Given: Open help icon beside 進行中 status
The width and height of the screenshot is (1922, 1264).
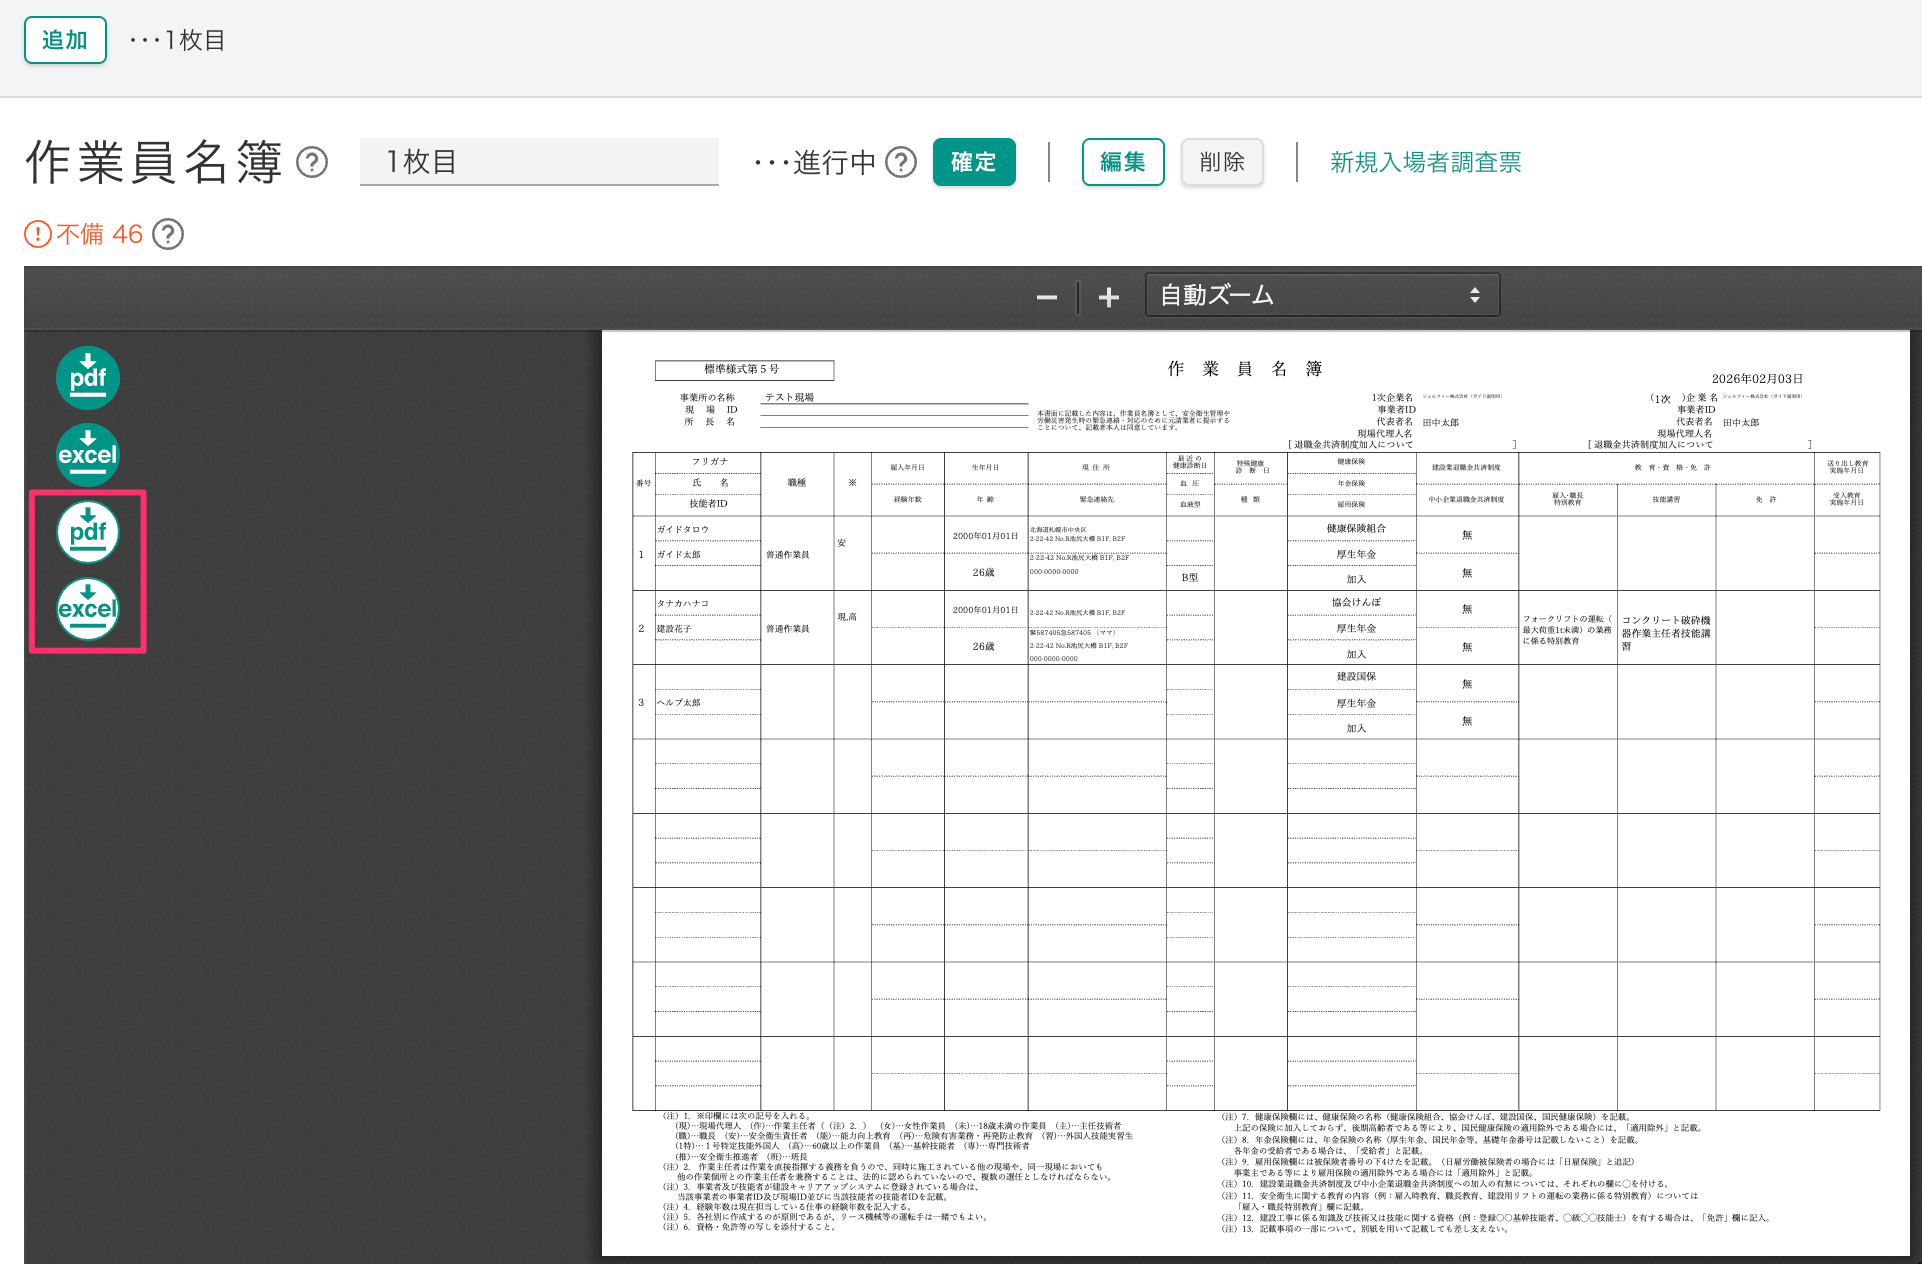Looking at the screenshot, I should (901, 162).
